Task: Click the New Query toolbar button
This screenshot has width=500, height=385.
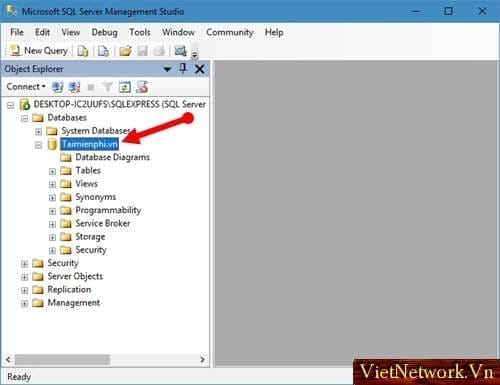Action: point(39,51)
